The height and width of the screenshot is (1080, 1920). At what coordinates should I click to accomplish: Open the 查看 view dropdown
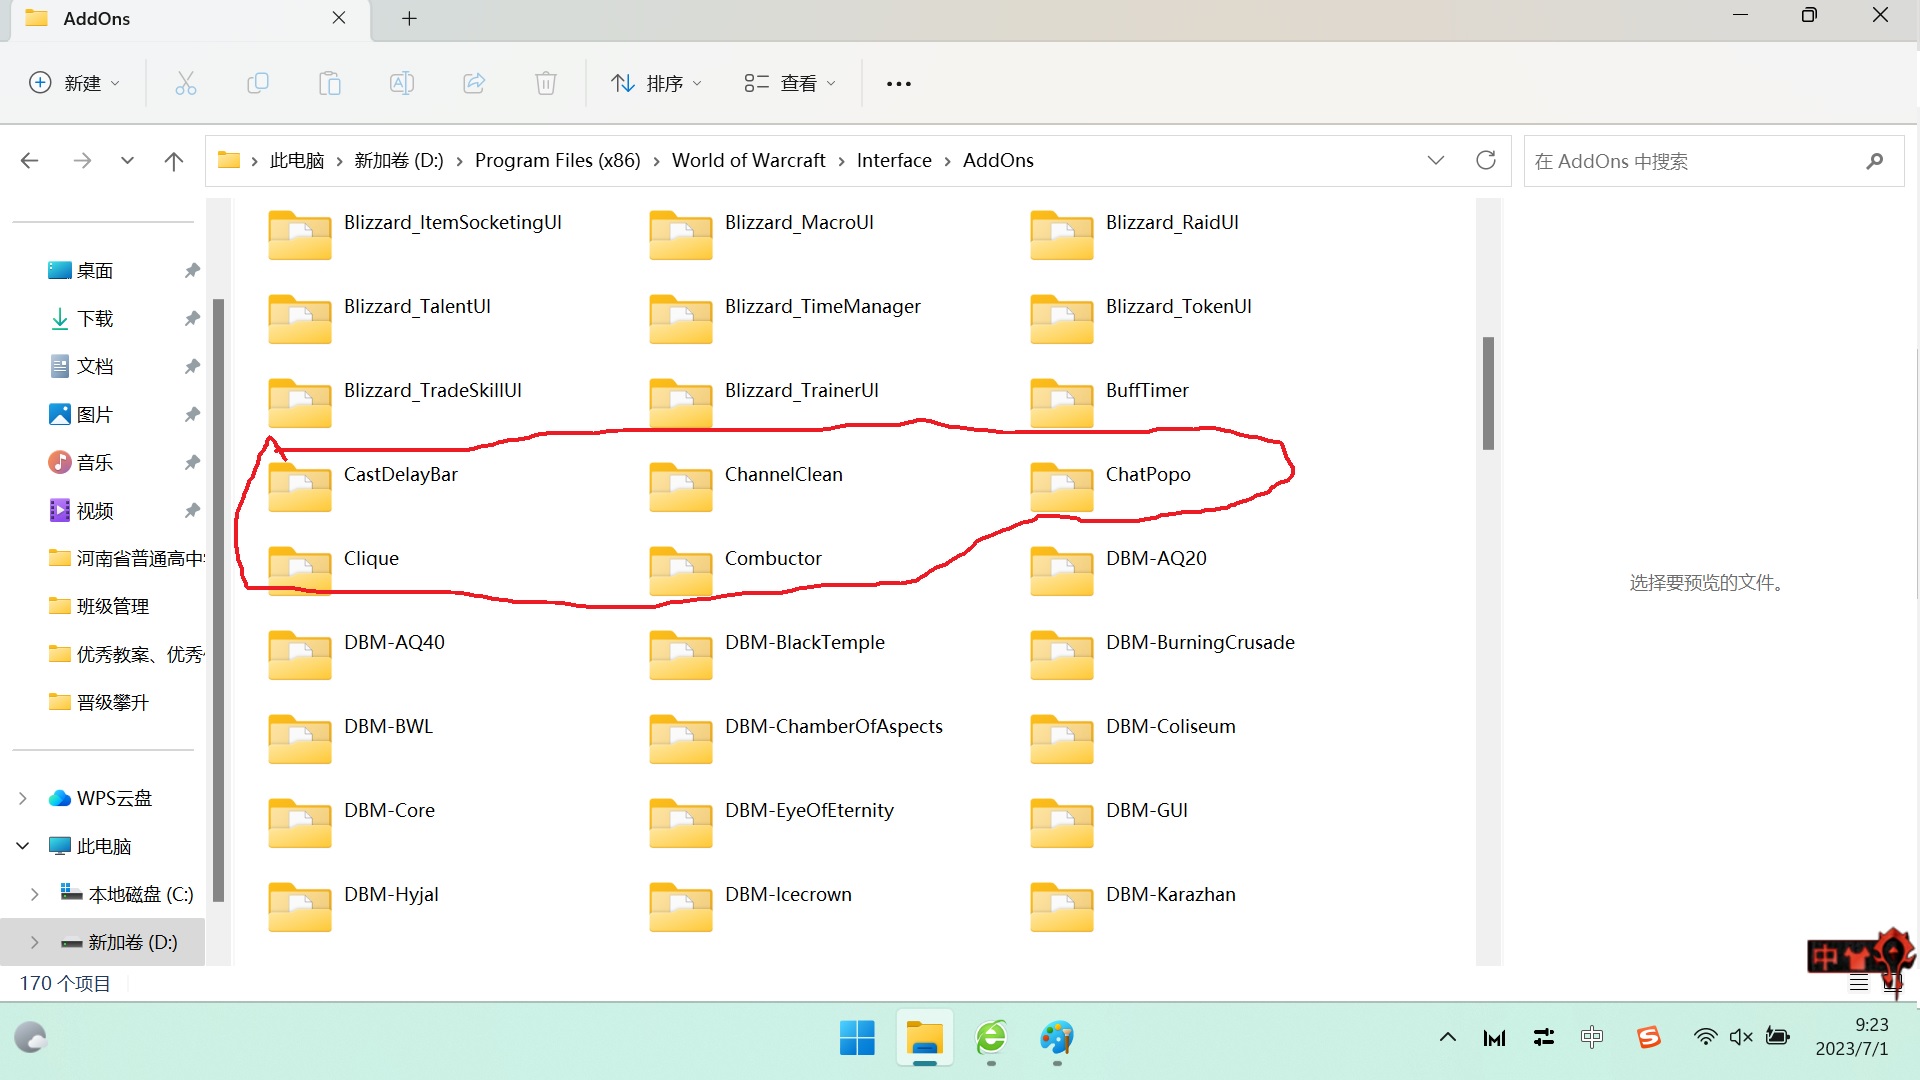click(790, 83)
